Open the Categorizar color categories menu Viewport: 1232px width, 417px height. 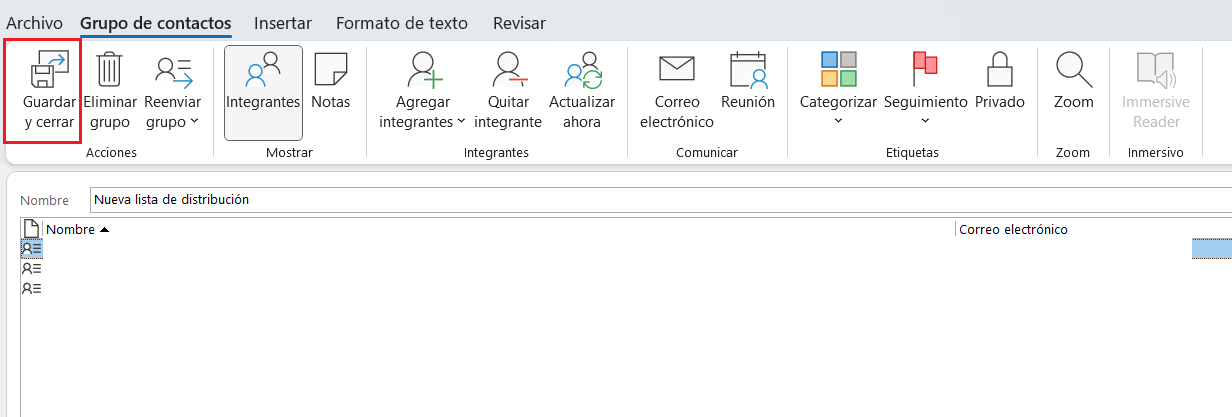tap(838, 110)
